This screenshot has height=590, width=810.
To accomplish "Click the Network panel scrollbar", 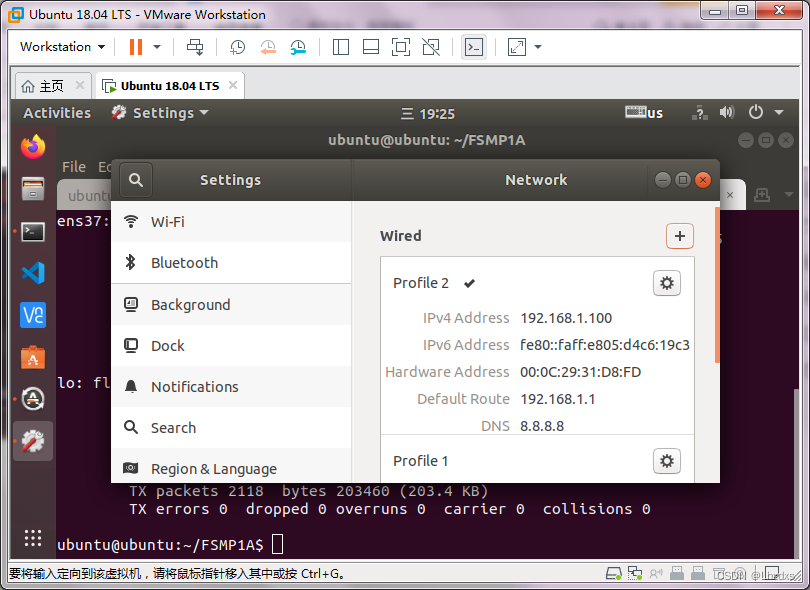I will [x=717, y=285].
